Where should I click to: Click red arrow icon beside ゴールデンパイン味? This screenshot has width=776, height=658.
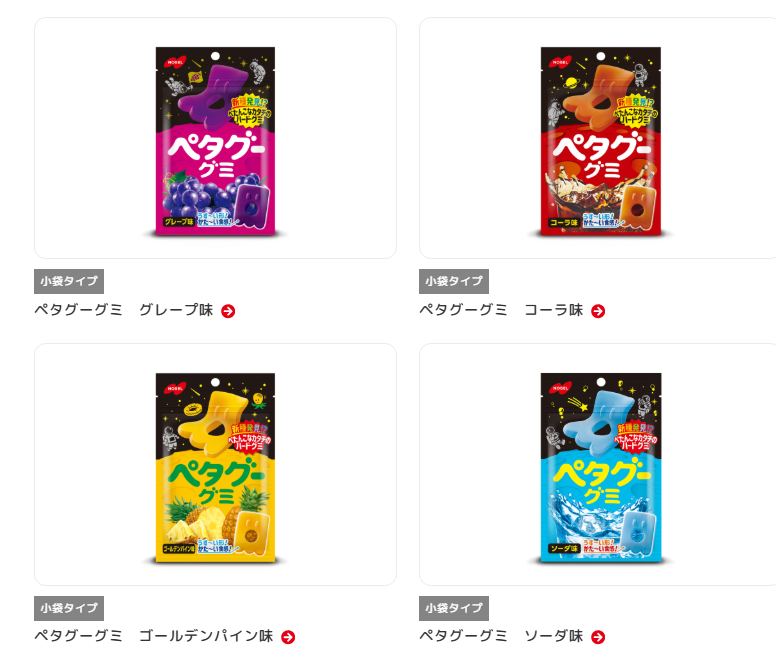click(288, 637)
